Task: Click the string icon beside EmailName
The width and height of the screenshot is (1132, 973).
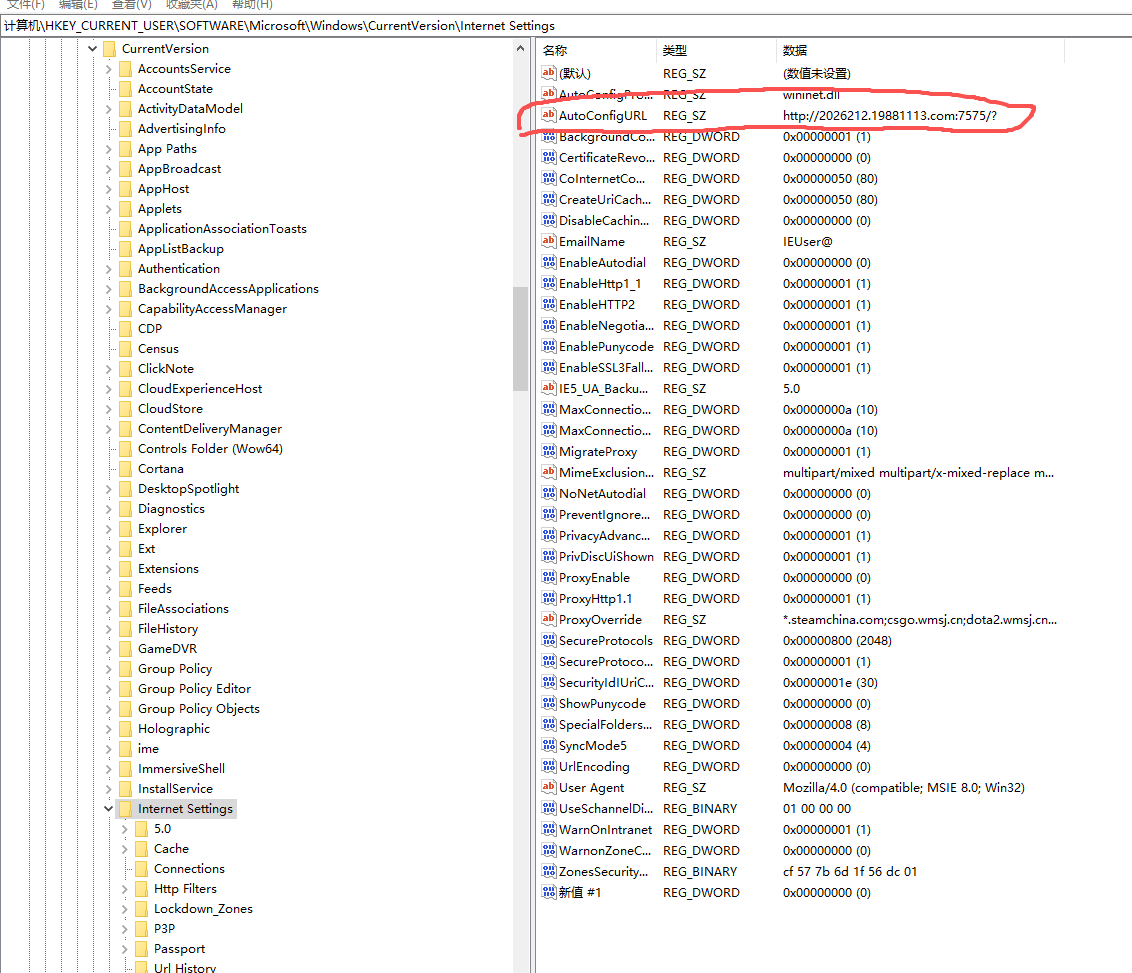Action: click(x=549, y=241)
